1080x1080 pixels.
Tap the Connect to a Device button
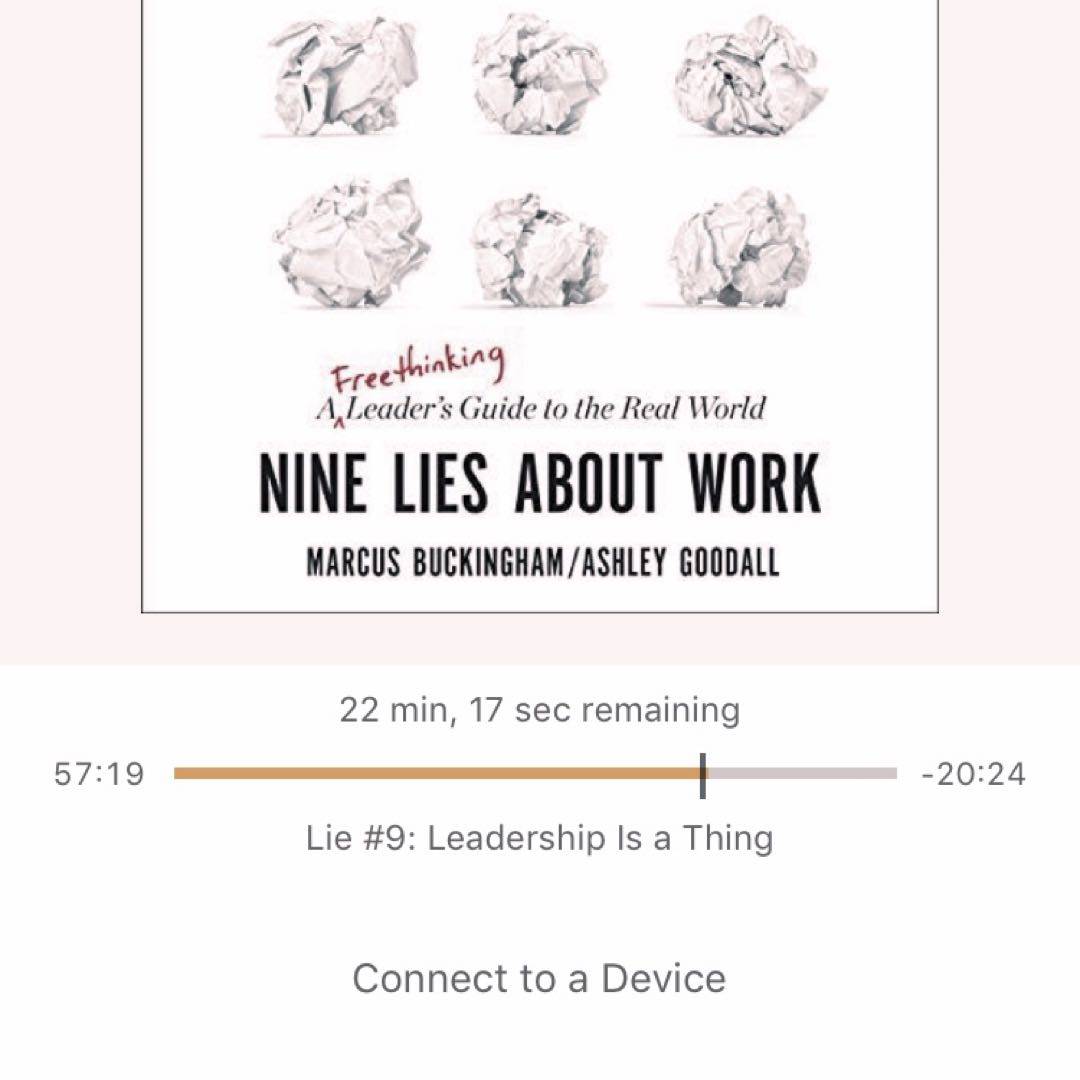539,978
